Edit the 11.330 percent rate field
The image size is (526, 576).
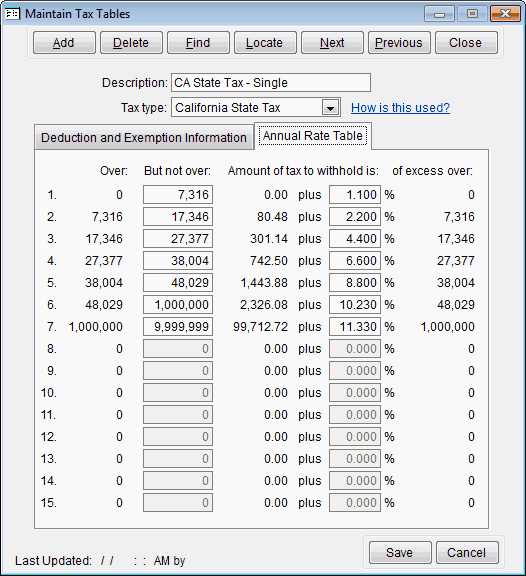click(355, 327)
